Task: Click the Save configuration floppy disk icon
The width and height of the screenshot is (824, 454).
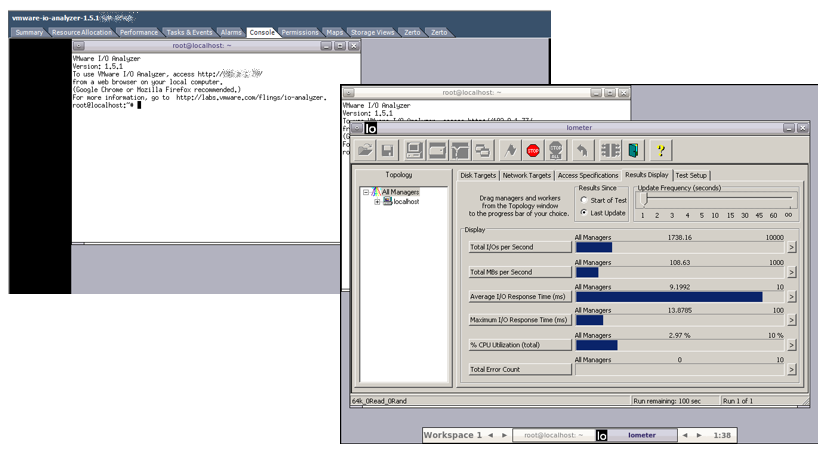Action: point(387,151)
